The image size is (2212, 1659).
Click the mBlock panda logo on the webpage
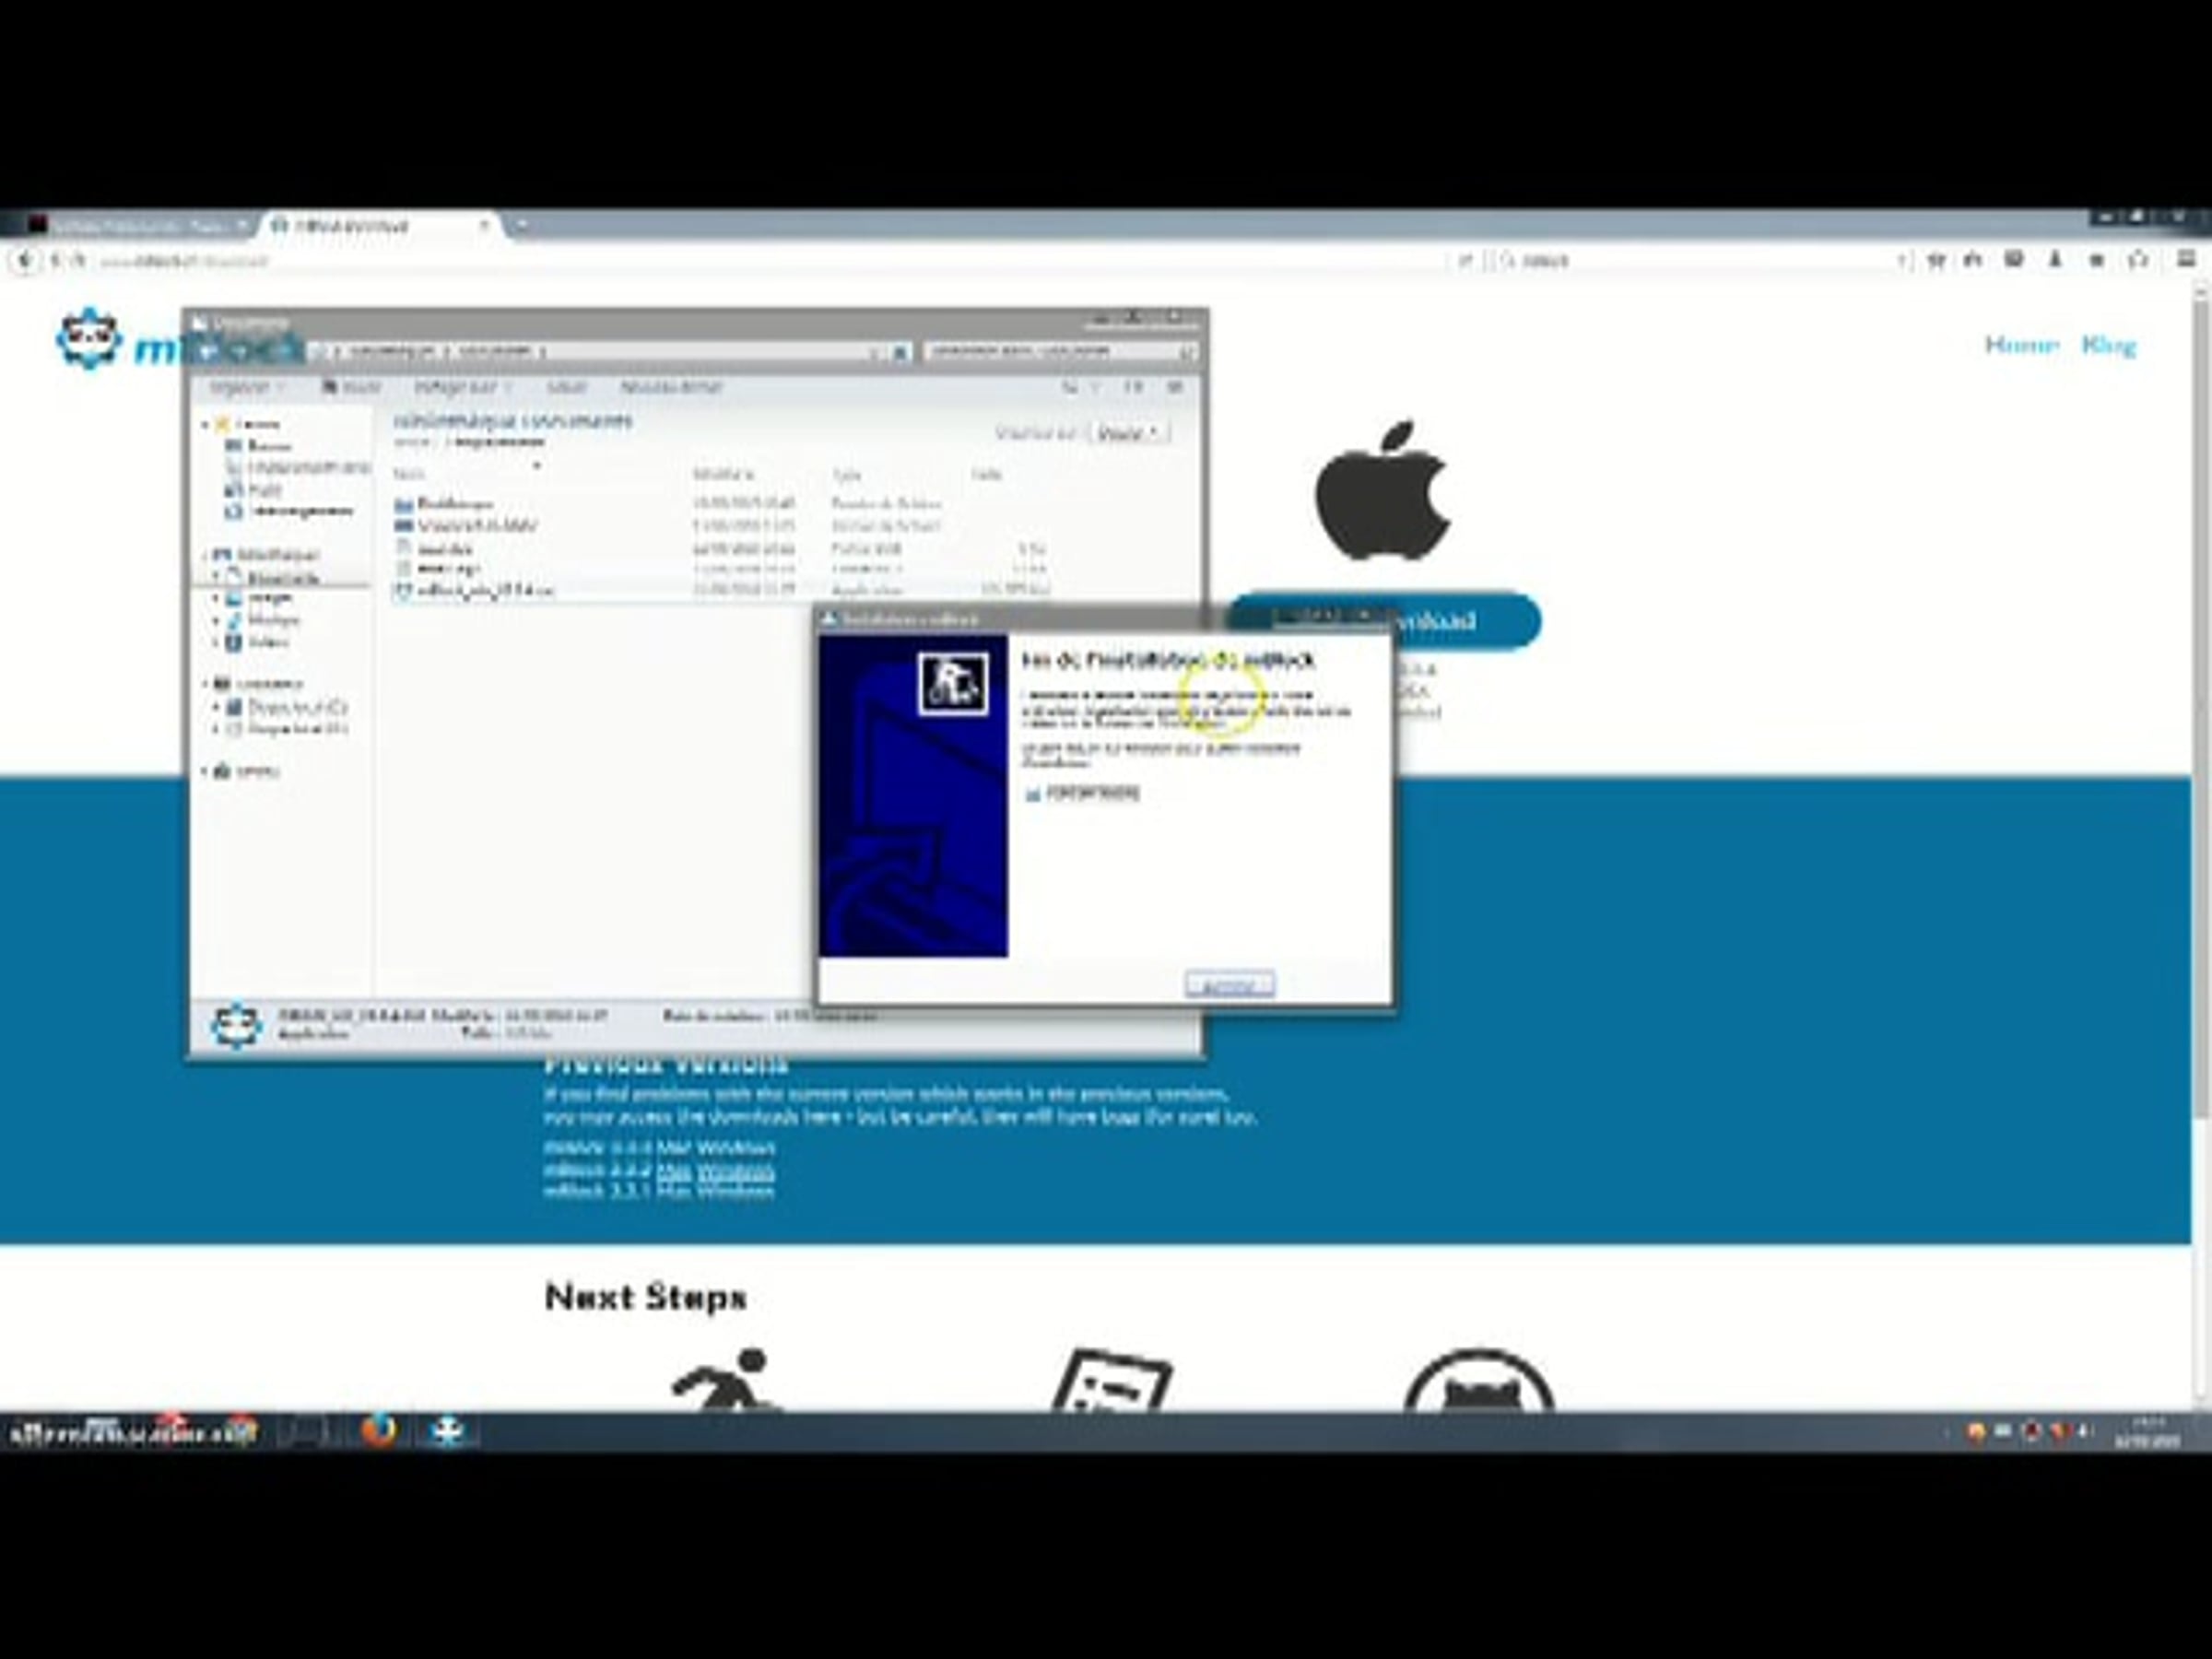click(x=88, y=340)
